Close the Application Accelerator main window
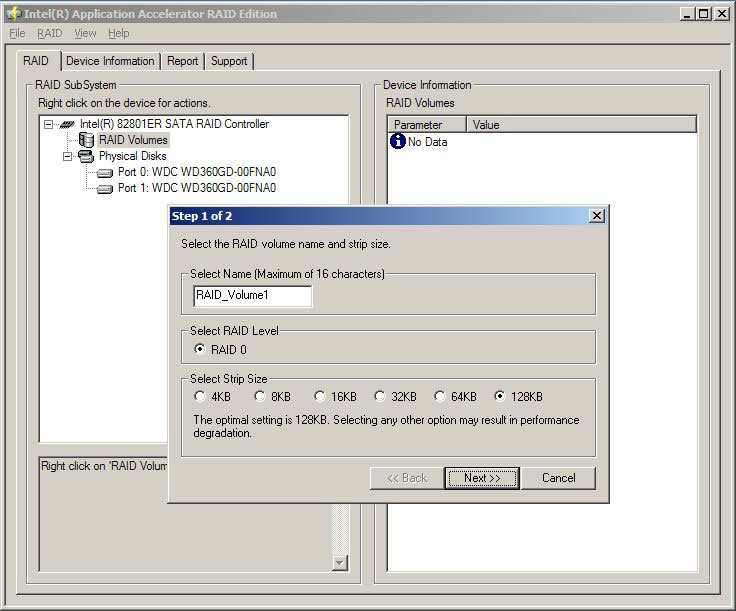 (722, 14)
